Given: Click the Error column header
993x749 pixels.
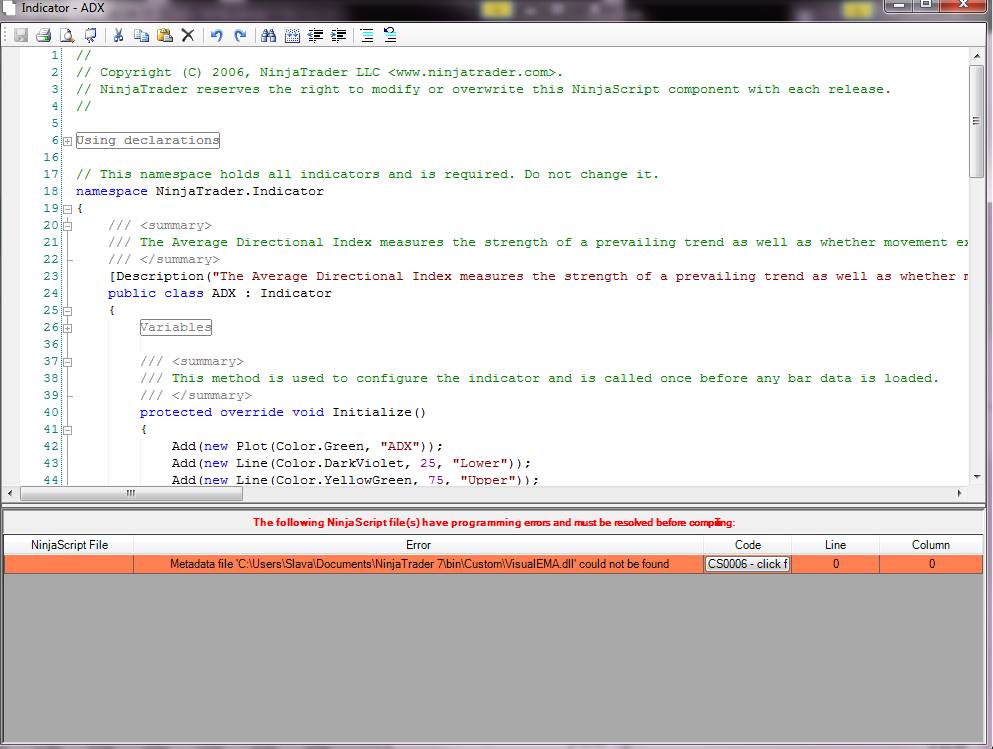Looking at the screenshot, I should click(418, 544).
